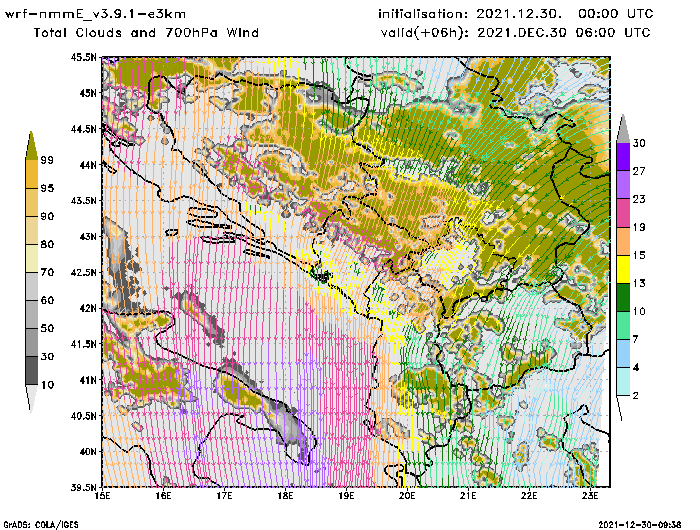This screenshot has height=530, width=700.
Task: Click the '21E' longitude label
Action: [x=468, y=496]
